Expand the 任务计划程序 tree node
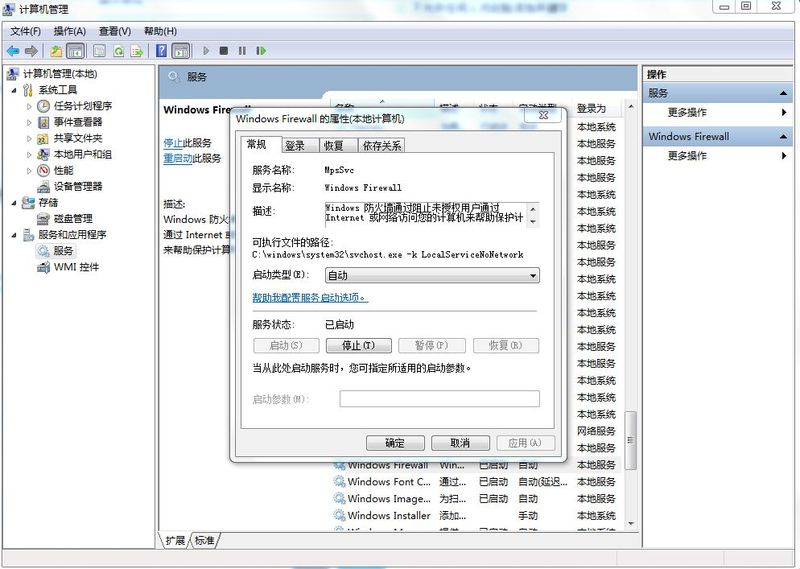 coord(28,106)
